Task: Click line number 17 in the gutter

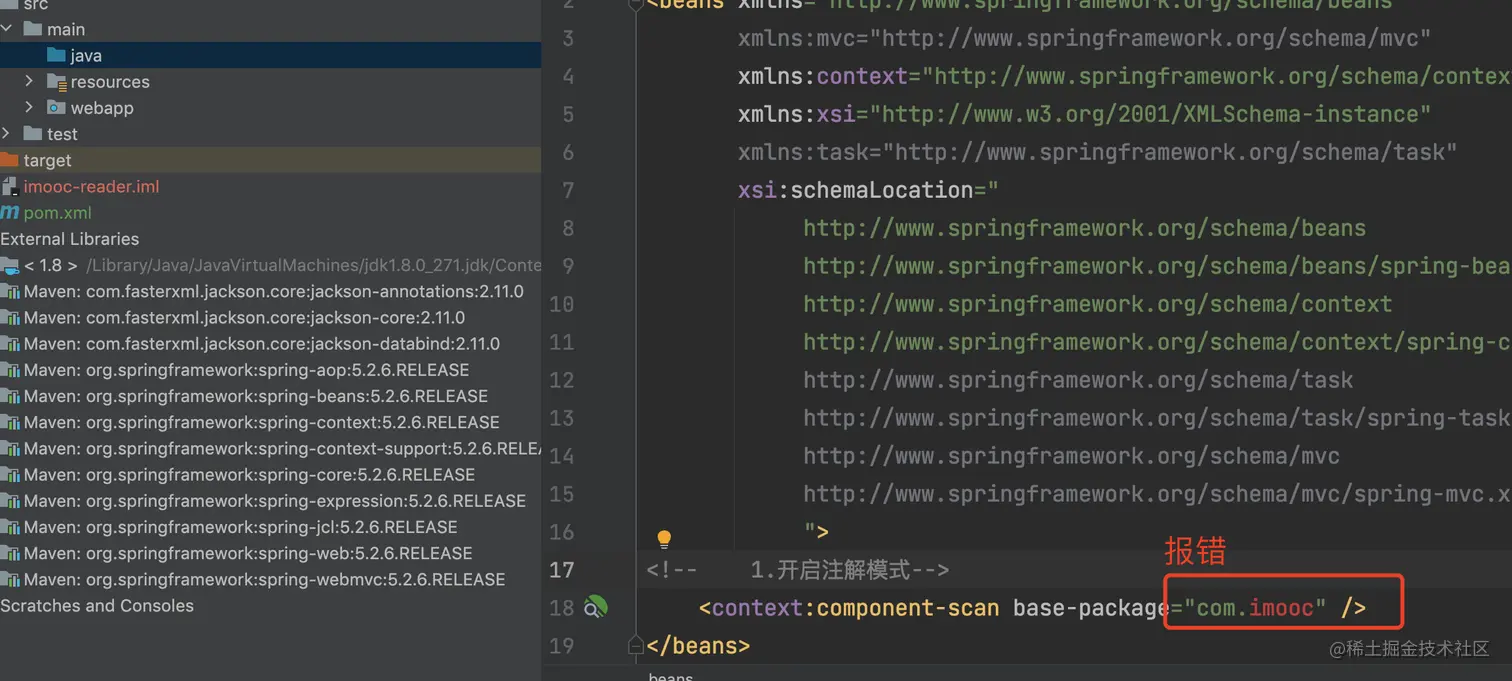Action: tap(562, 570)
